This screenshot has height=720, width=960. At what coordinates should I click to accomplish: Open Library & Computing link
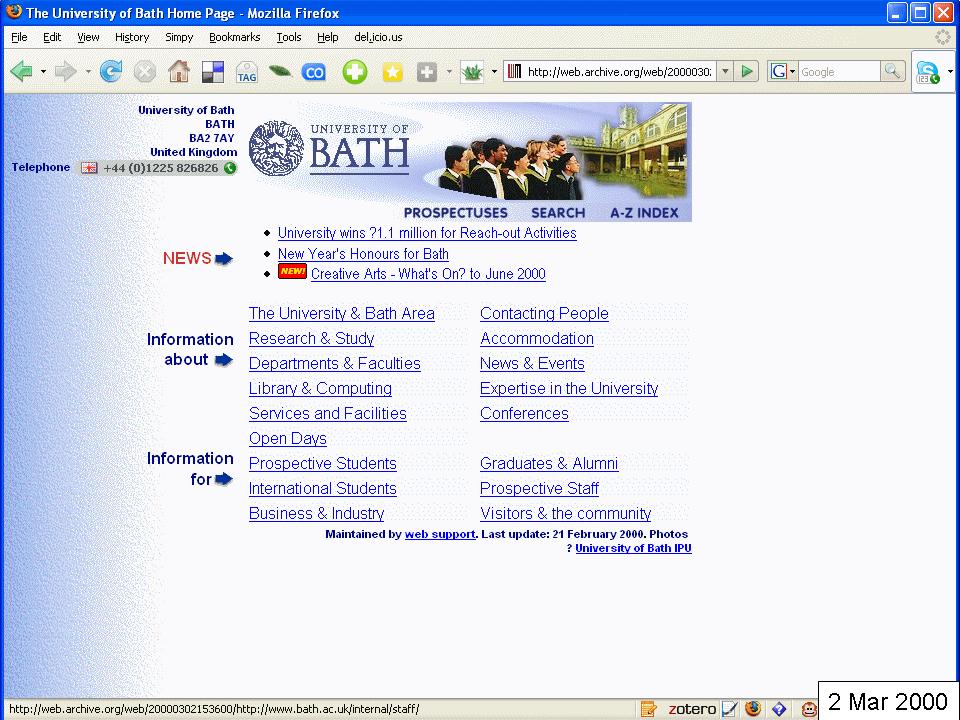click(320, 389)
